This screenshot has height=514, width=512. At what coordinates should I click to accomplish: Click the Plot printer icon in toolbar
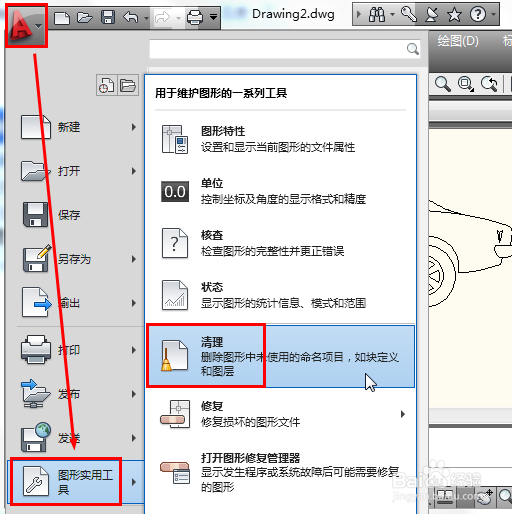[x=195, y=17]
